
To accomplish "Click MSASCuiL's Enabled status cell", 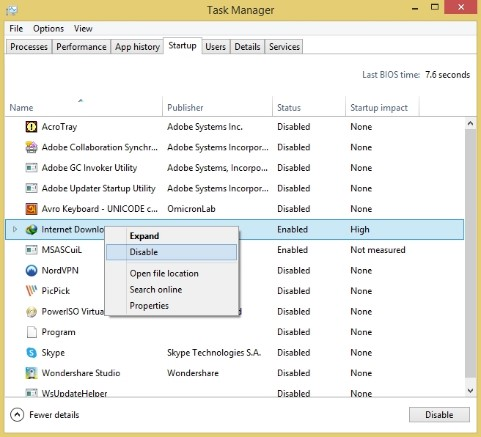I will coord(292,250).
